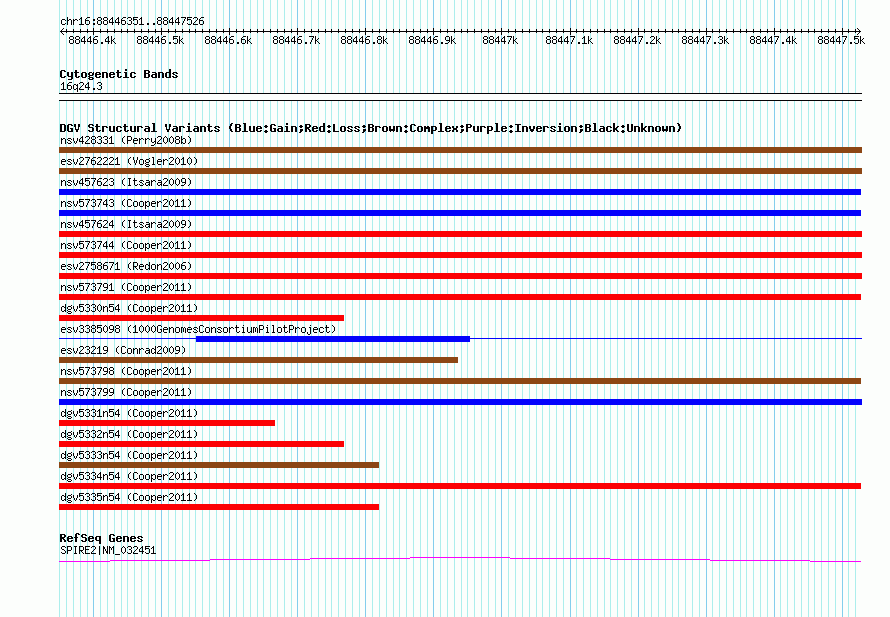The height and width of the screenshot is (617, 890).
Task: Open variant nsv457623 (Itsara2009) label
Action: pos(126,182)
